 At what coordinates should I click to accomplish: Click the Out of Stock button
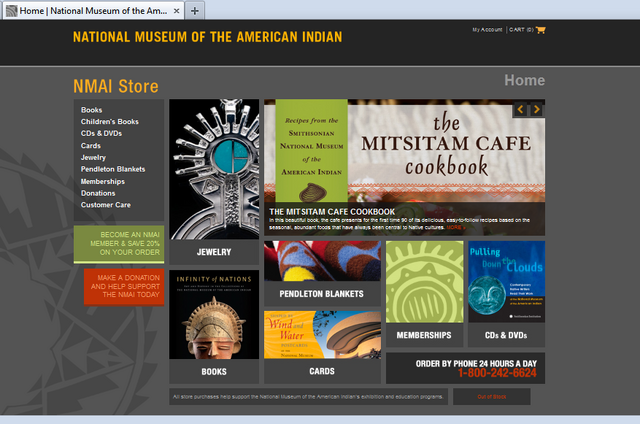[x=491, y=397]
